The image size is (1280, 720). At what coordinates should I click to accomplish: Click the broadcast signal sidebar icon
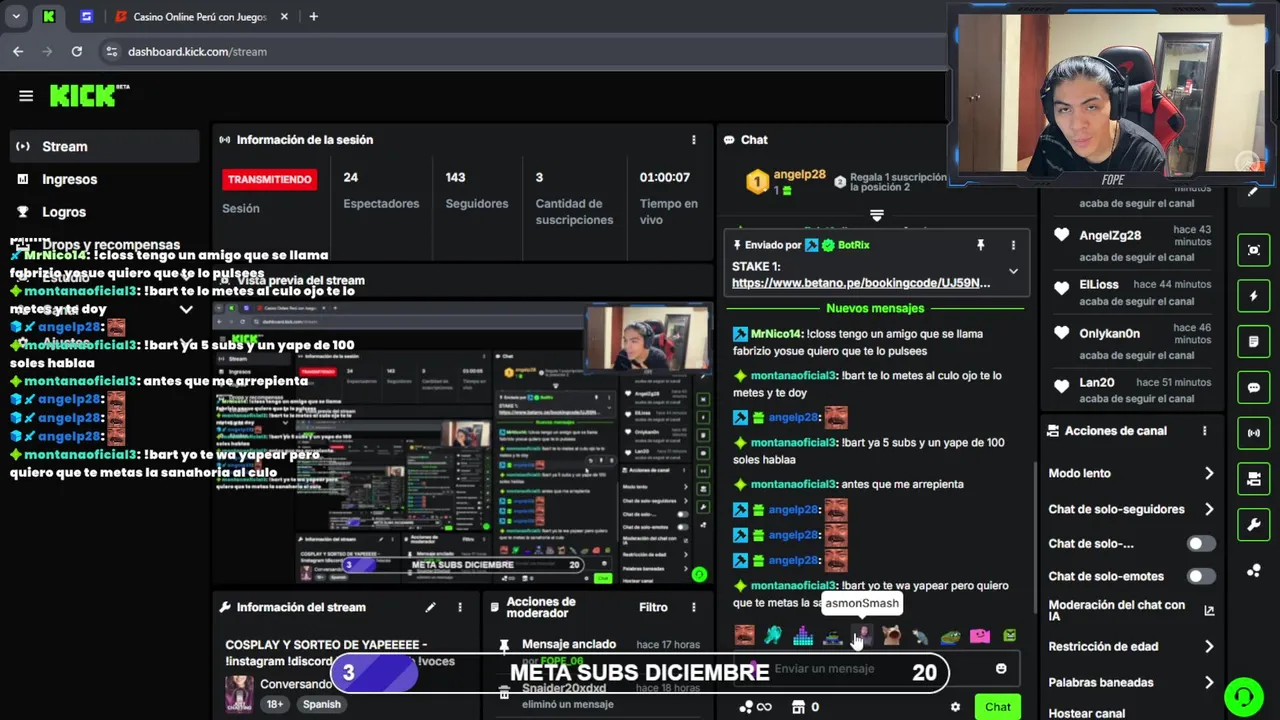pyautogui.click(x=1254, y=433)
